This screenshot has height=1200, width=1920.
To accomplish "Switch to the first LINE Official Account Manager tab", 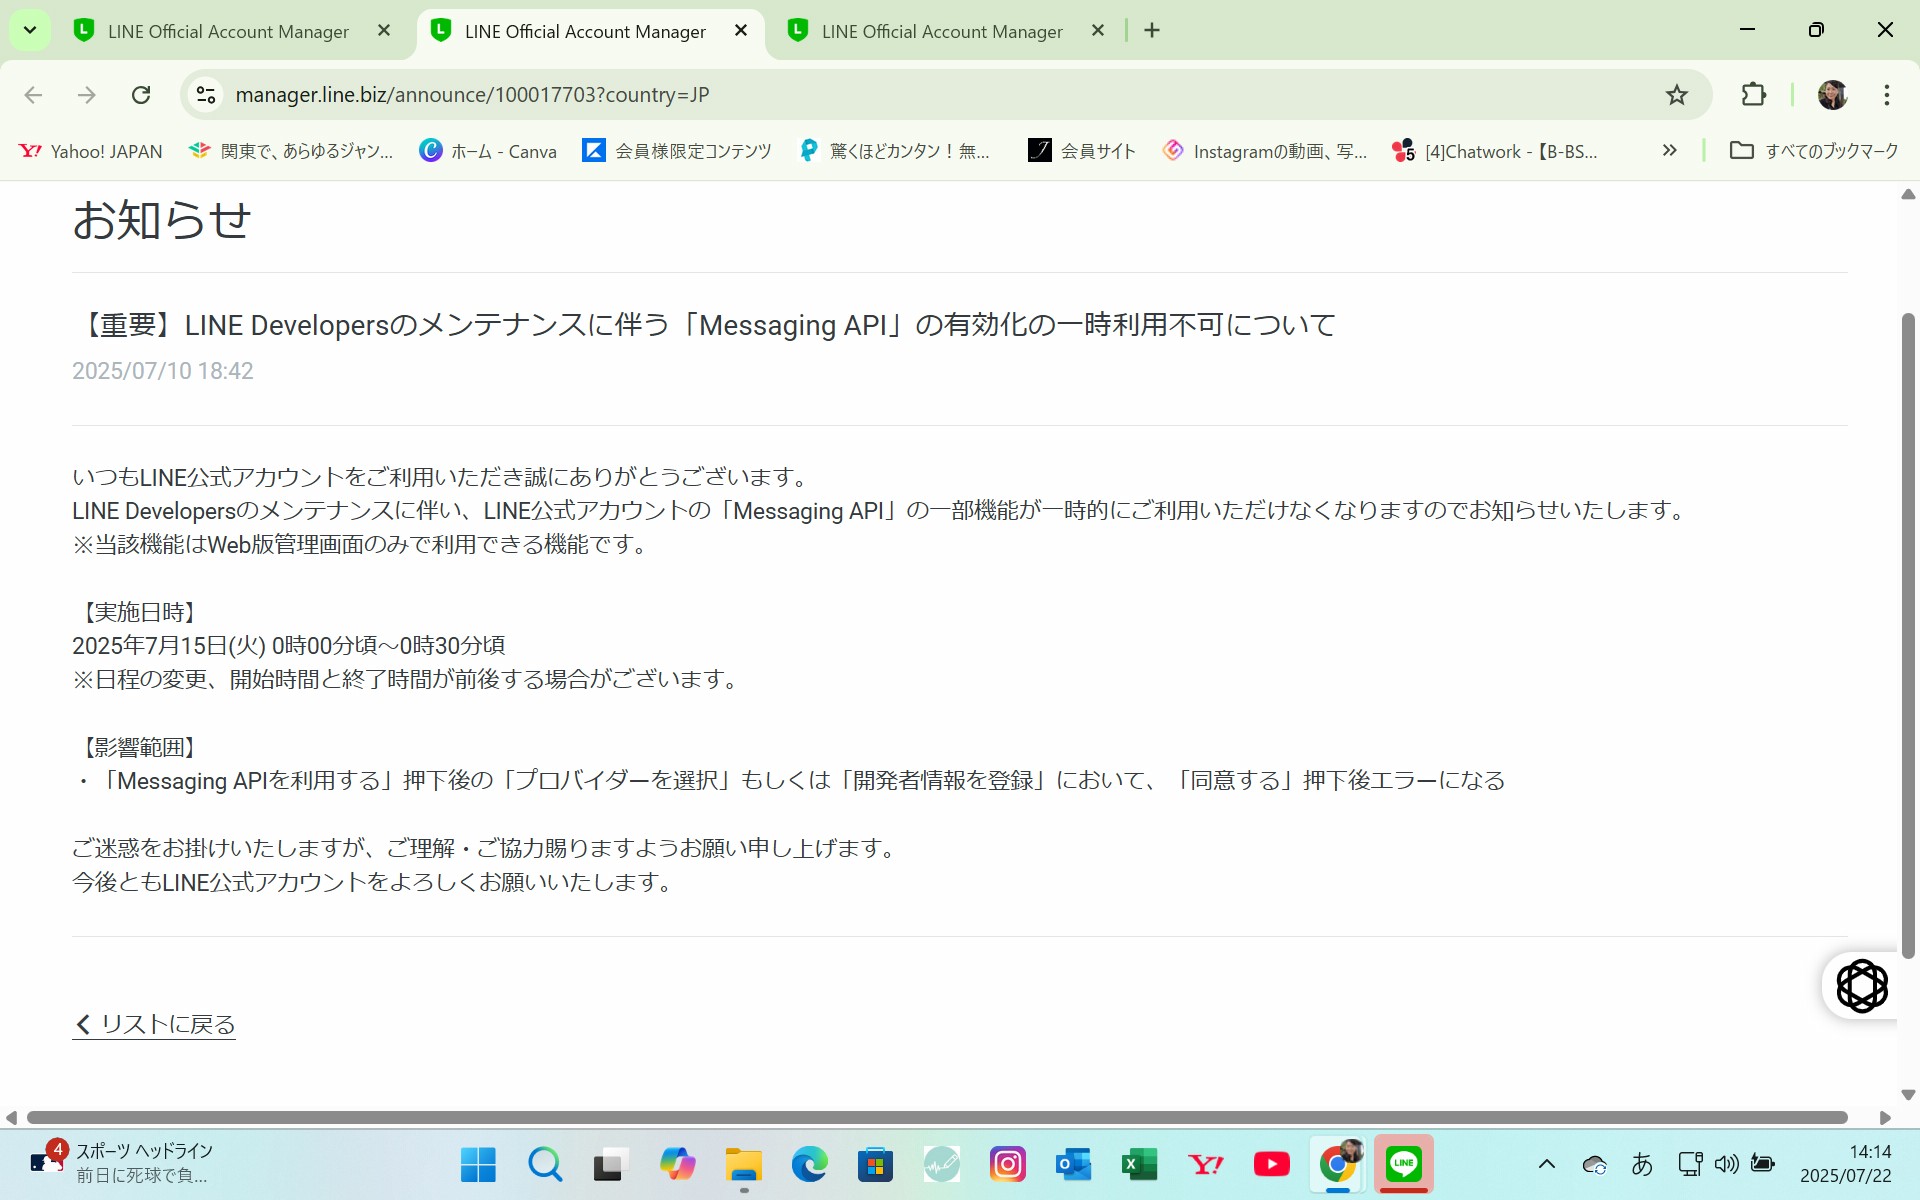I will (x=228, y=31).
